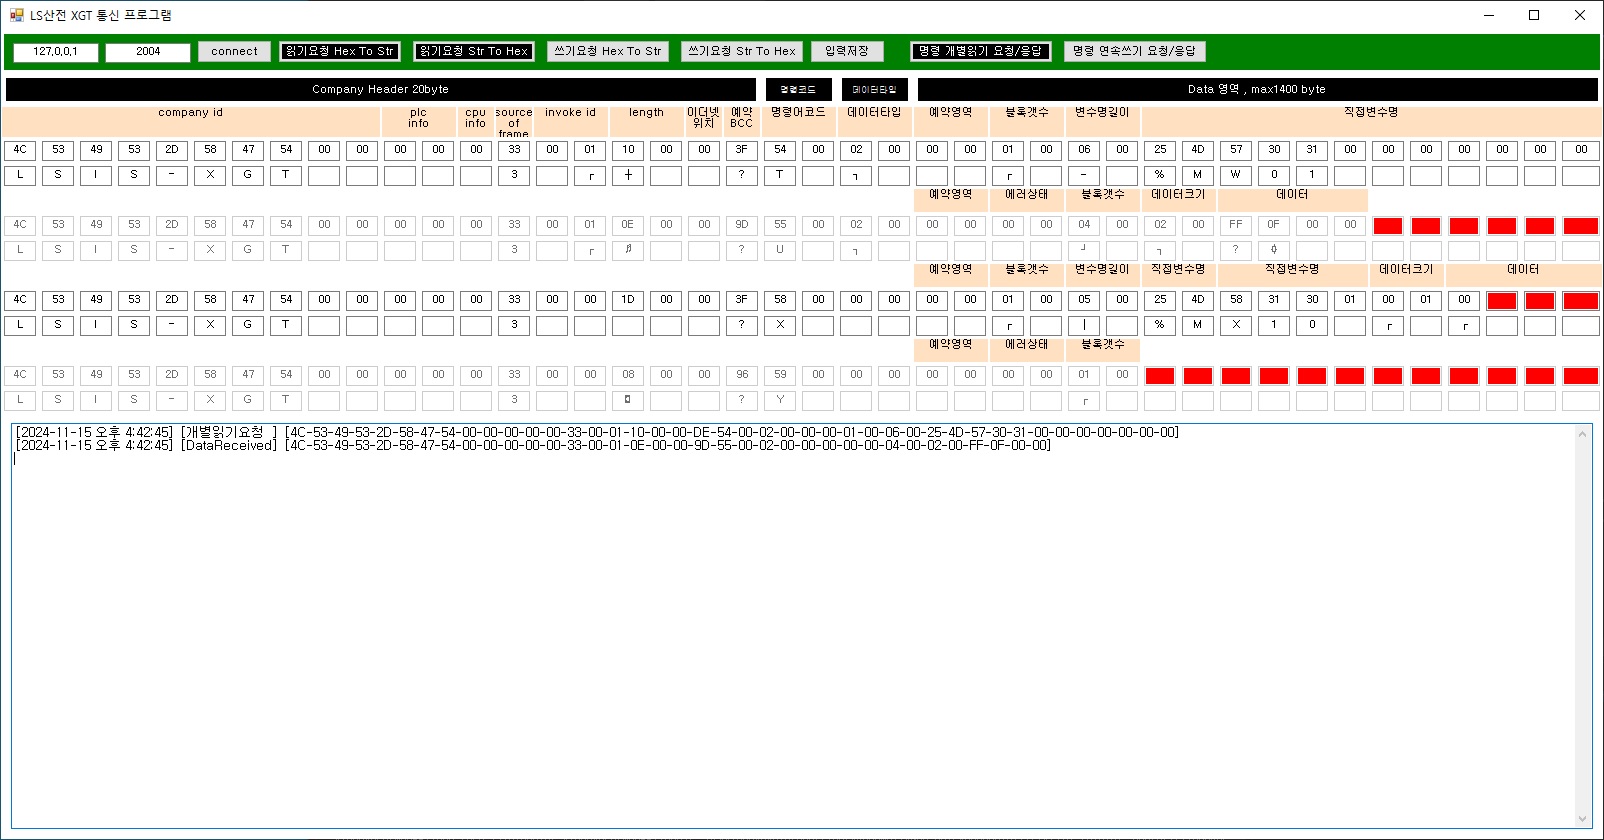Click the character cell containing W
Image resolution: width=1604 pixels, height=840 pixels.
1236,175
